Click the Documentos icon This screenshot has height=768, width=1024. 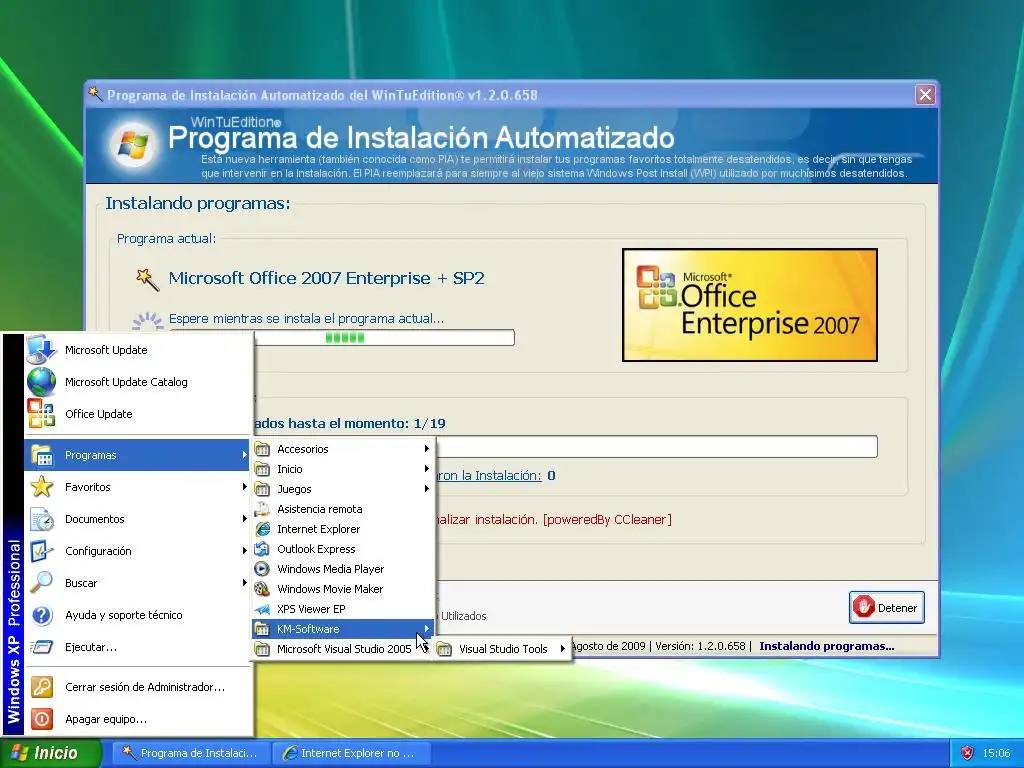42,519
